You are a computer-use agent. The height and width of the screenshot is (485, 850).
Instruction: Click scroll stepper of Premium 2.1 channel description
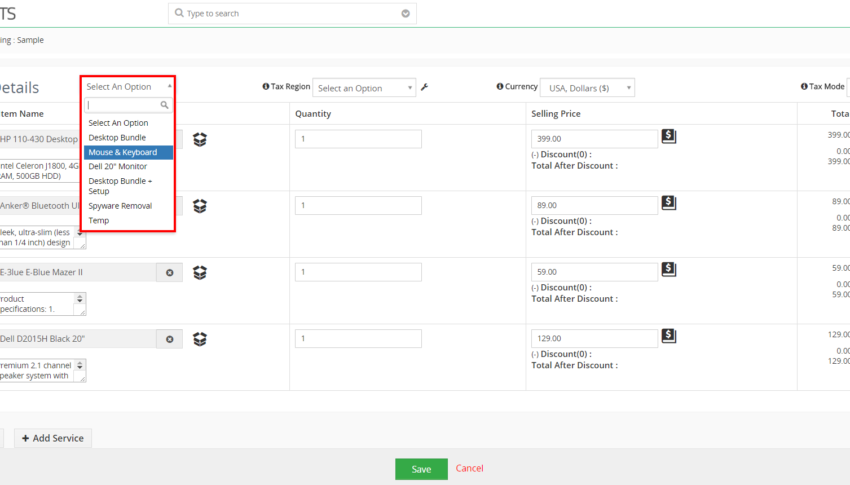click(x=80, y=365)
